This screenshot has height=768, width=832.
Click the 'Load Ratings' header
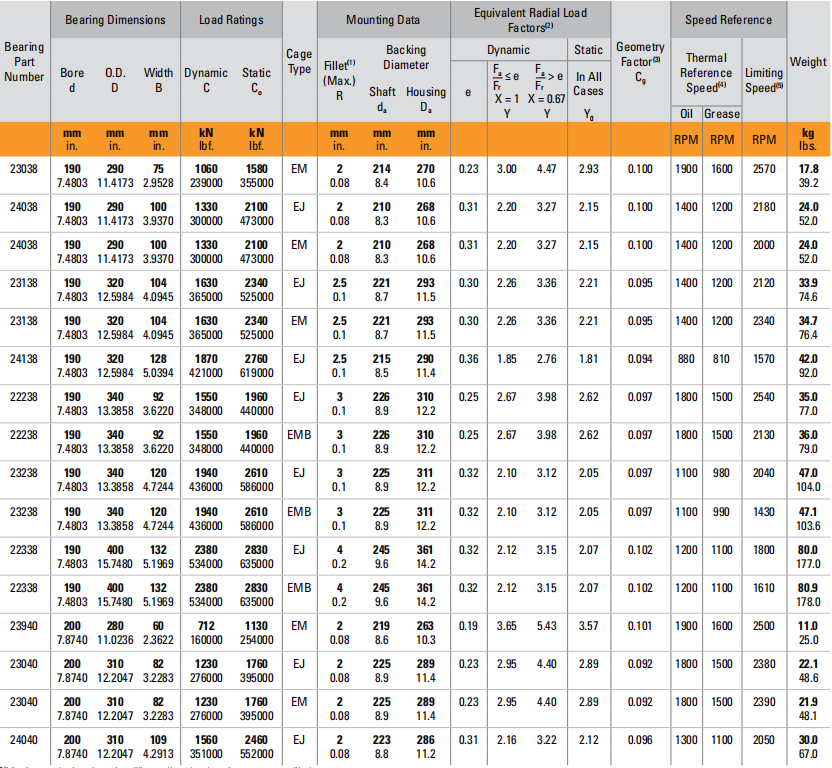click(231, 20)
